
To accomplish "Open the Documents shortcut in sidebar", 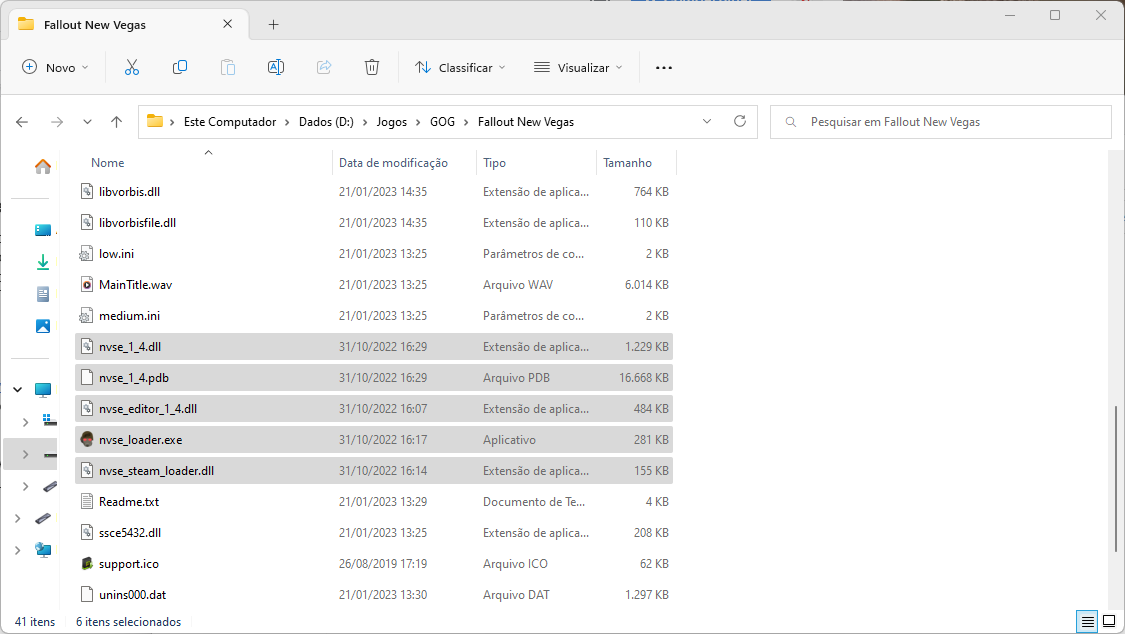I will (43, 294).
